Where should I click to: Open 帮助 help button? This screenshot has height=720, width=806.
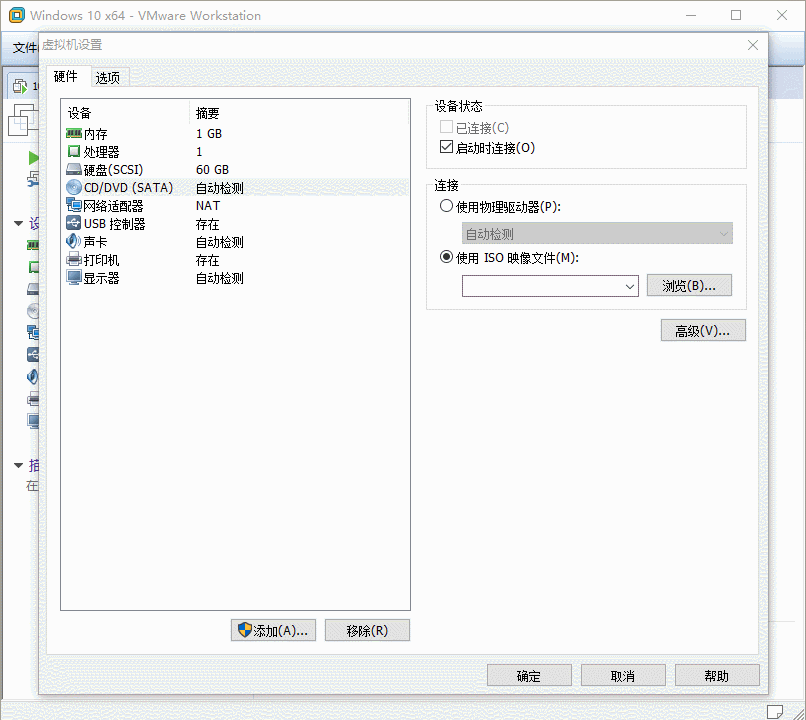point(717,675)
